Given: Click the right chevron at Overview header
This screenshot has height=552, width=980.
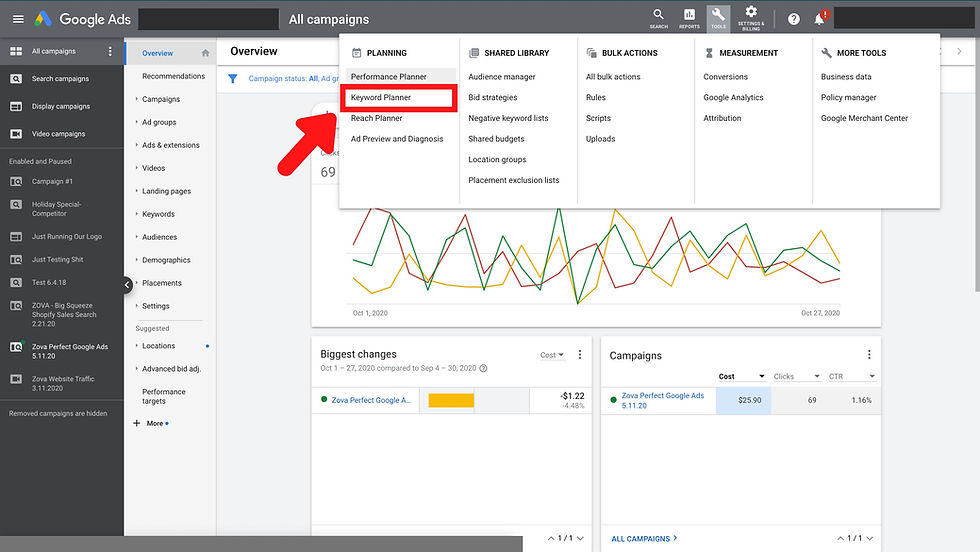Looking at the screenshot, I should 959,51.
